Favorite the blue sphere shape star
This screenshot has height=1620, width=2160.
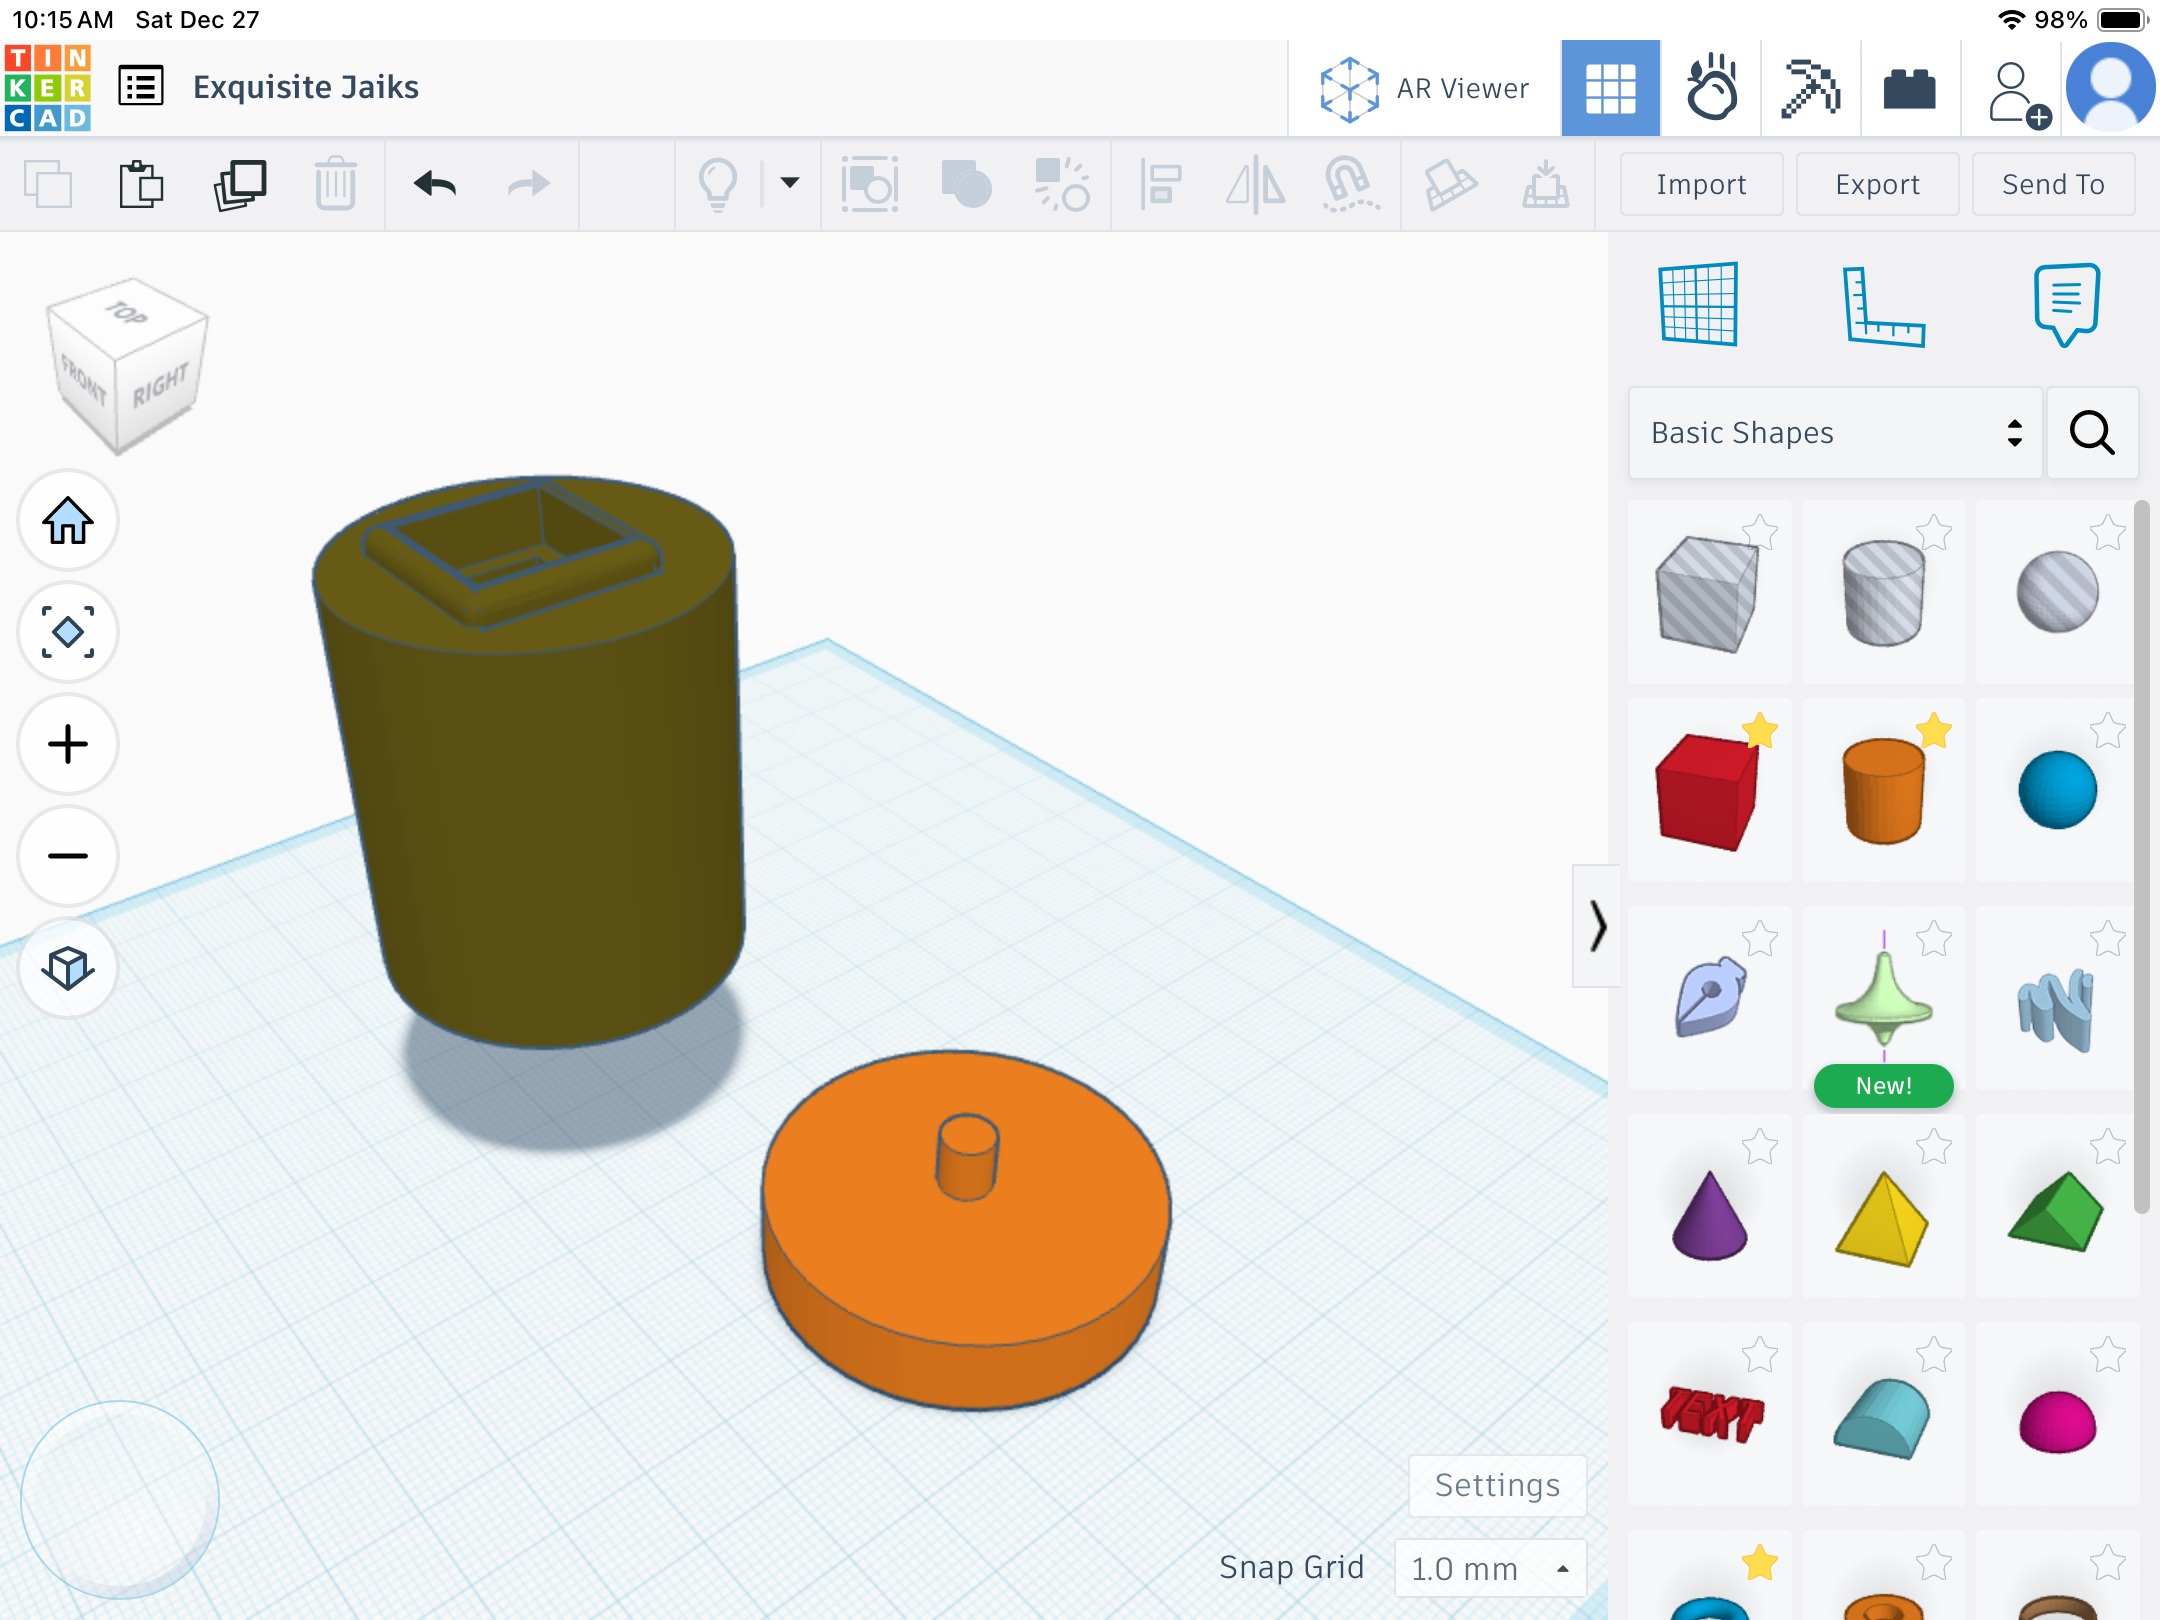coord(2108,731)
